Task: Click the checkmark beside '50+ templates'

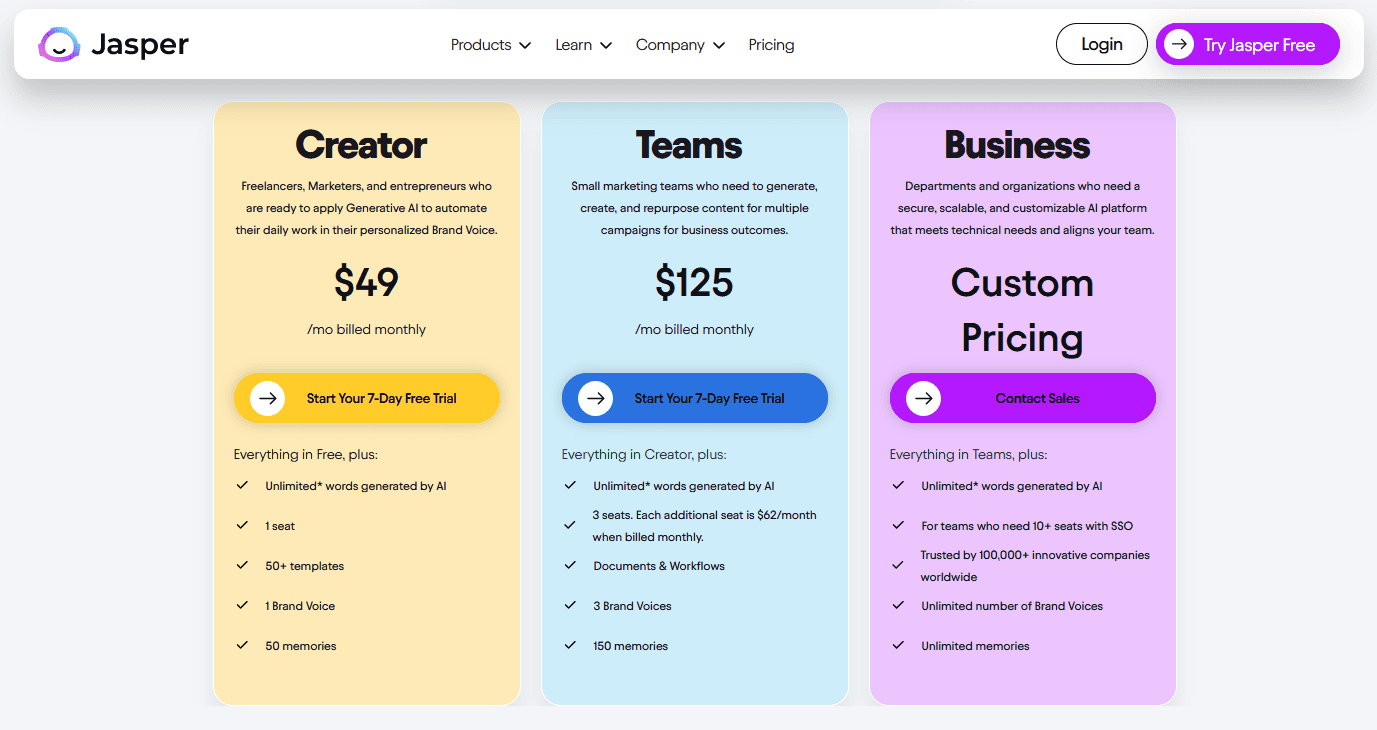Action: click(242, 565)
